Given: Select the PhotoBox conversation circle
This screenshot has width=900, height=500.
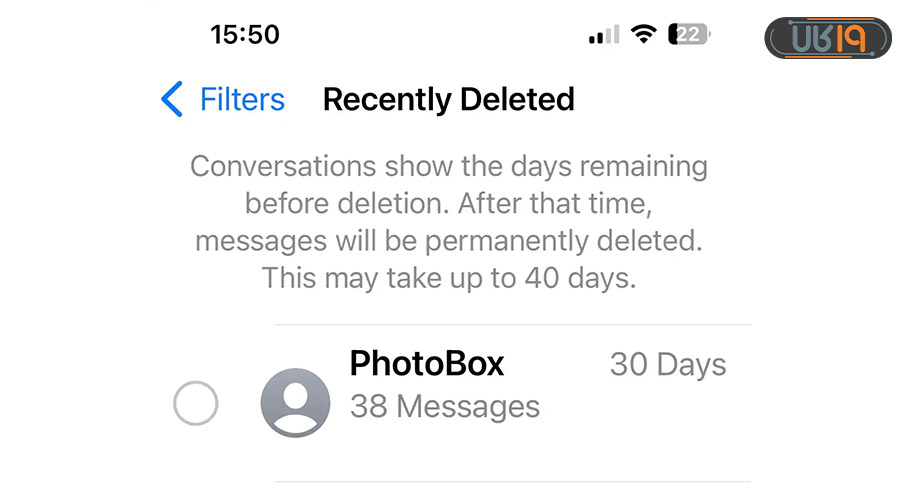Looking at the screenshot, I should [x=195, y=405].
